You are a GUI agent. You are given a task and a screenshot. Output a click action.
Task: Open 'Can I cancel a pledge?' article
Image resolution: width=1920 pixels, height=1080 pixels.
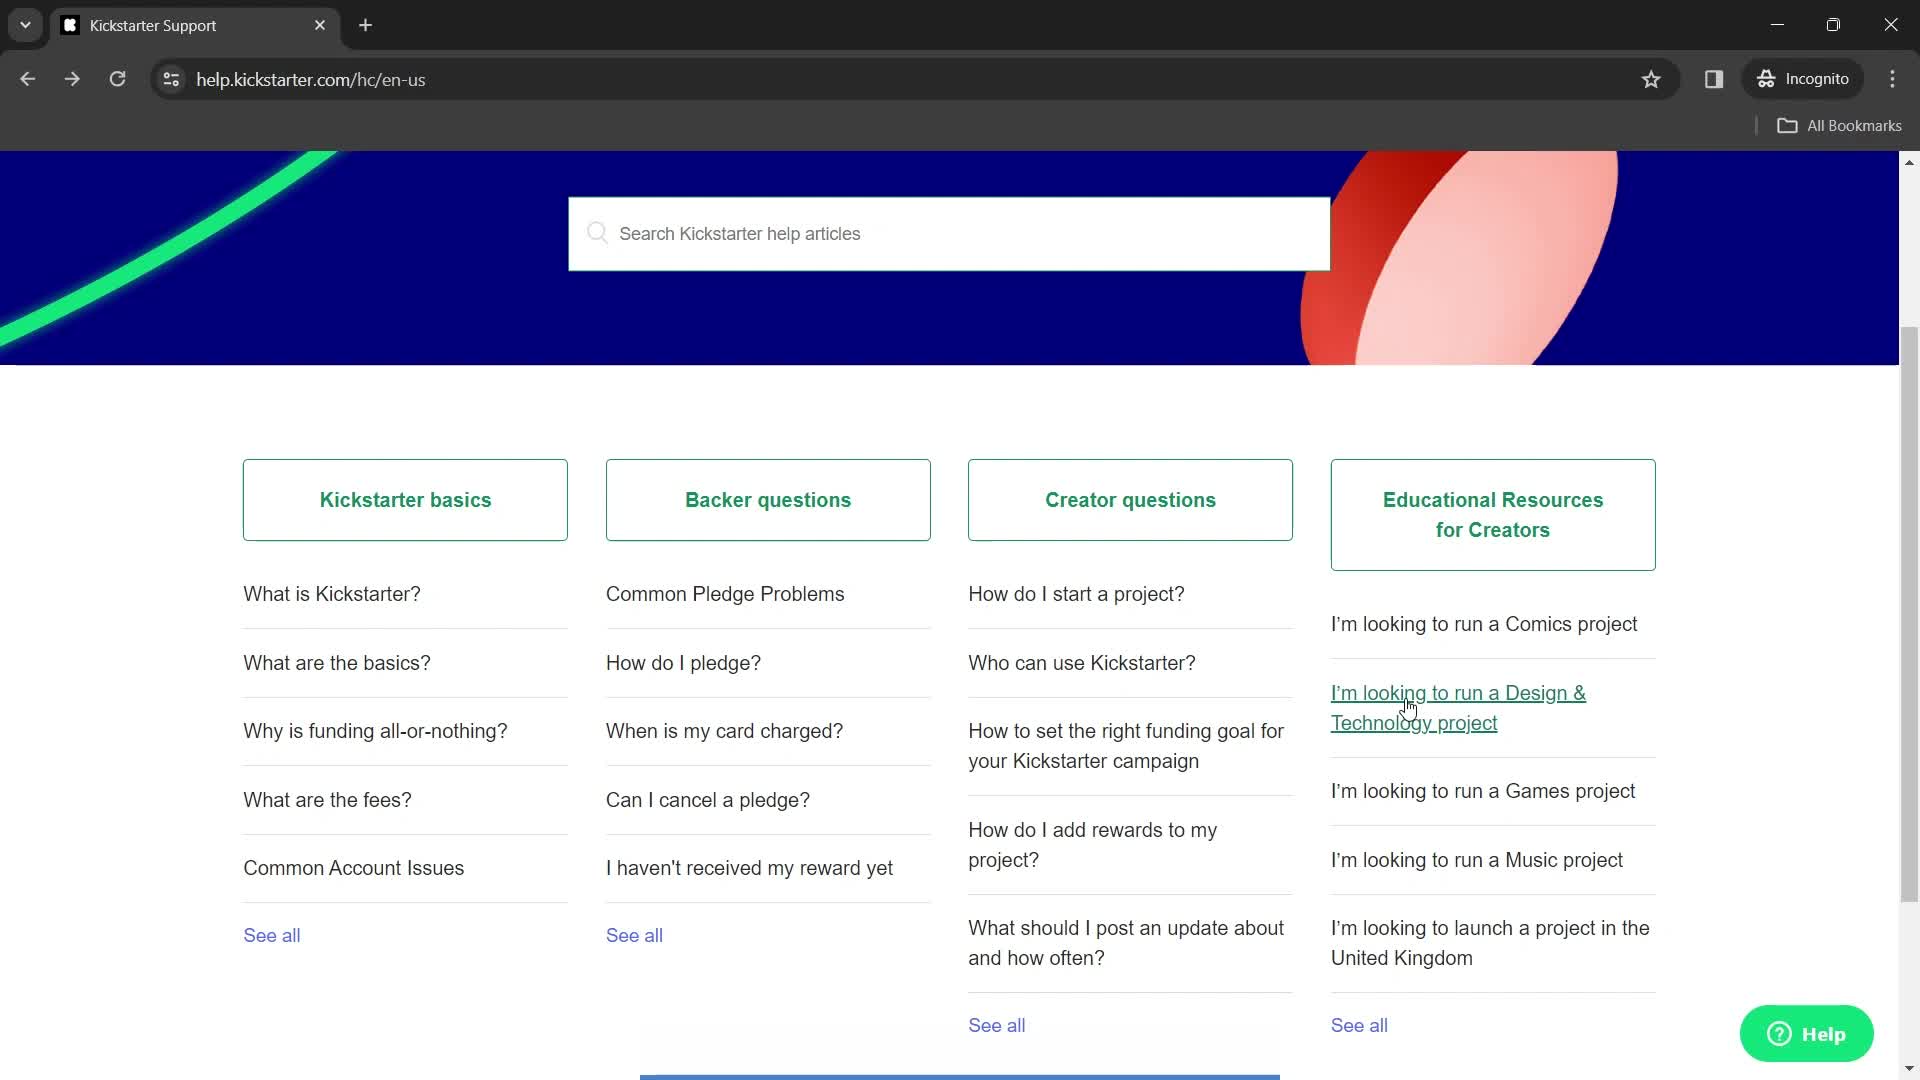708,800
